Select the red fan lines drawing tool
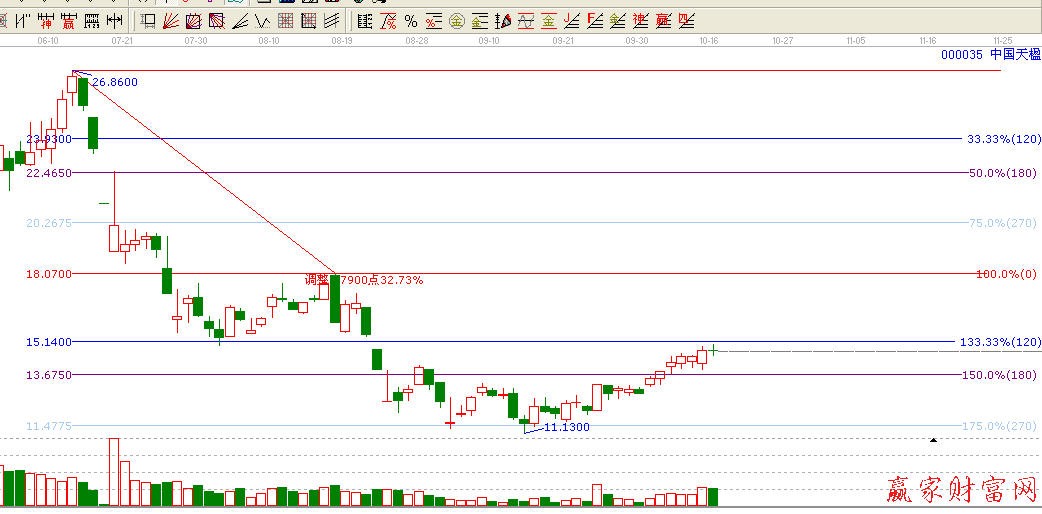 point(170,21)
